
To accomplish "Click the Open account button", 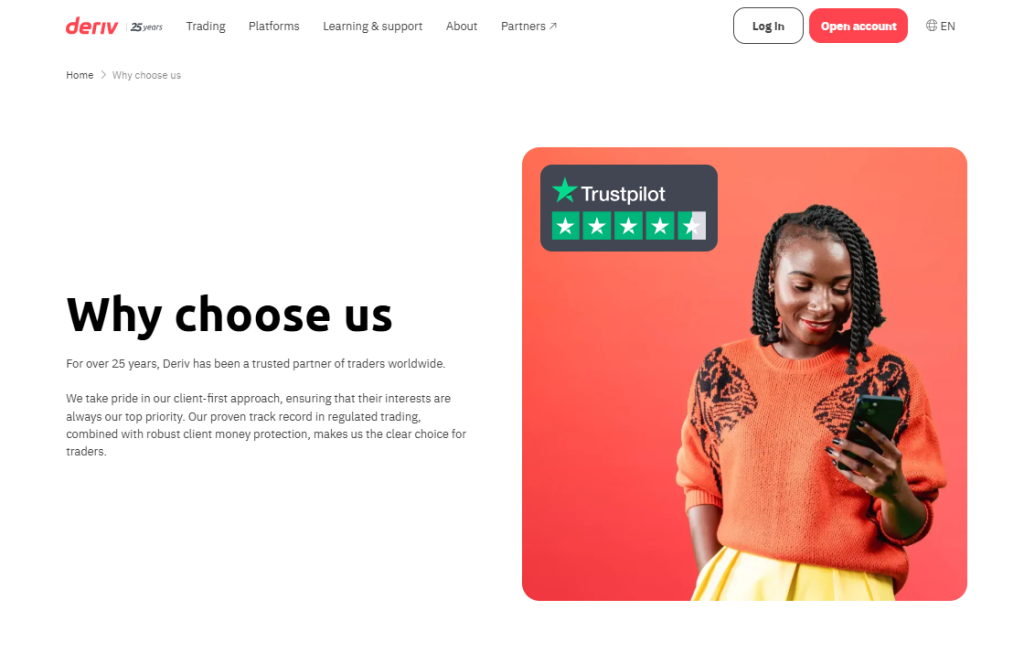I will pos(858,26).
